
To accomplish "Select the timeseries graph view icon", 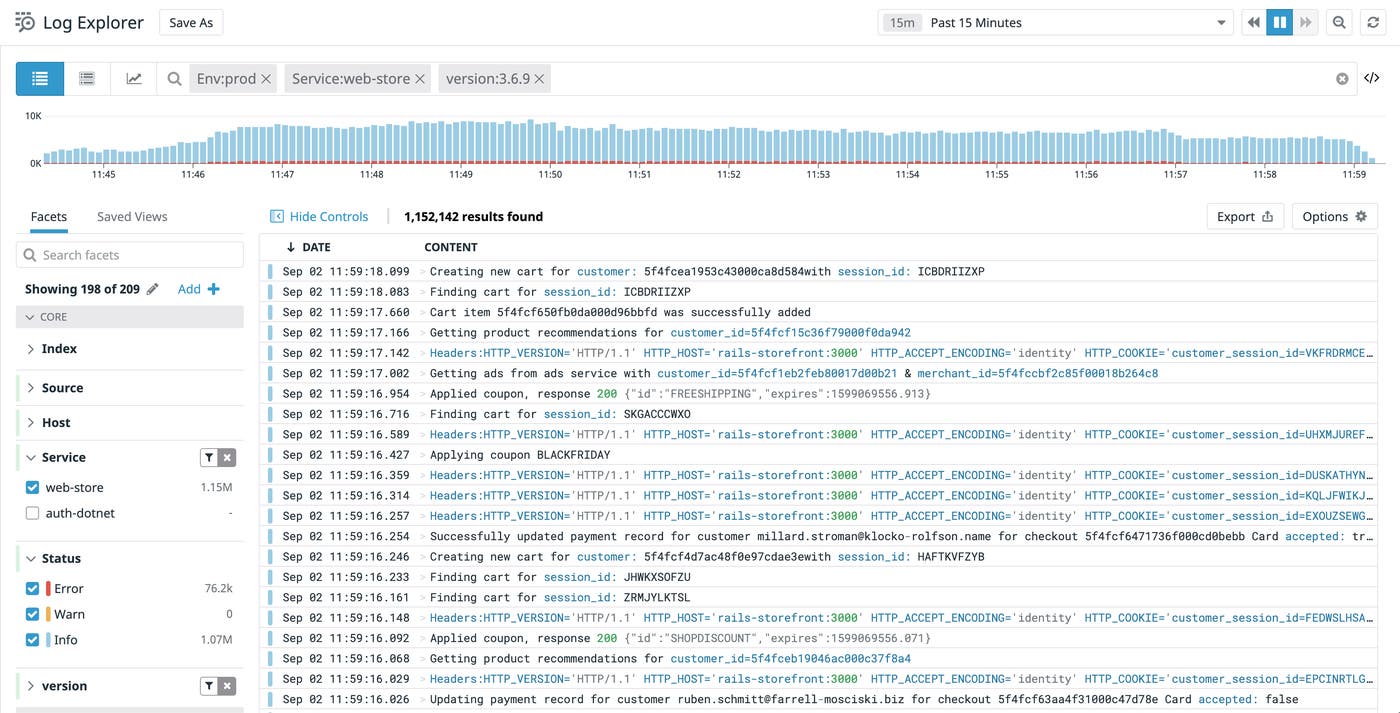I will coord(134,78).
